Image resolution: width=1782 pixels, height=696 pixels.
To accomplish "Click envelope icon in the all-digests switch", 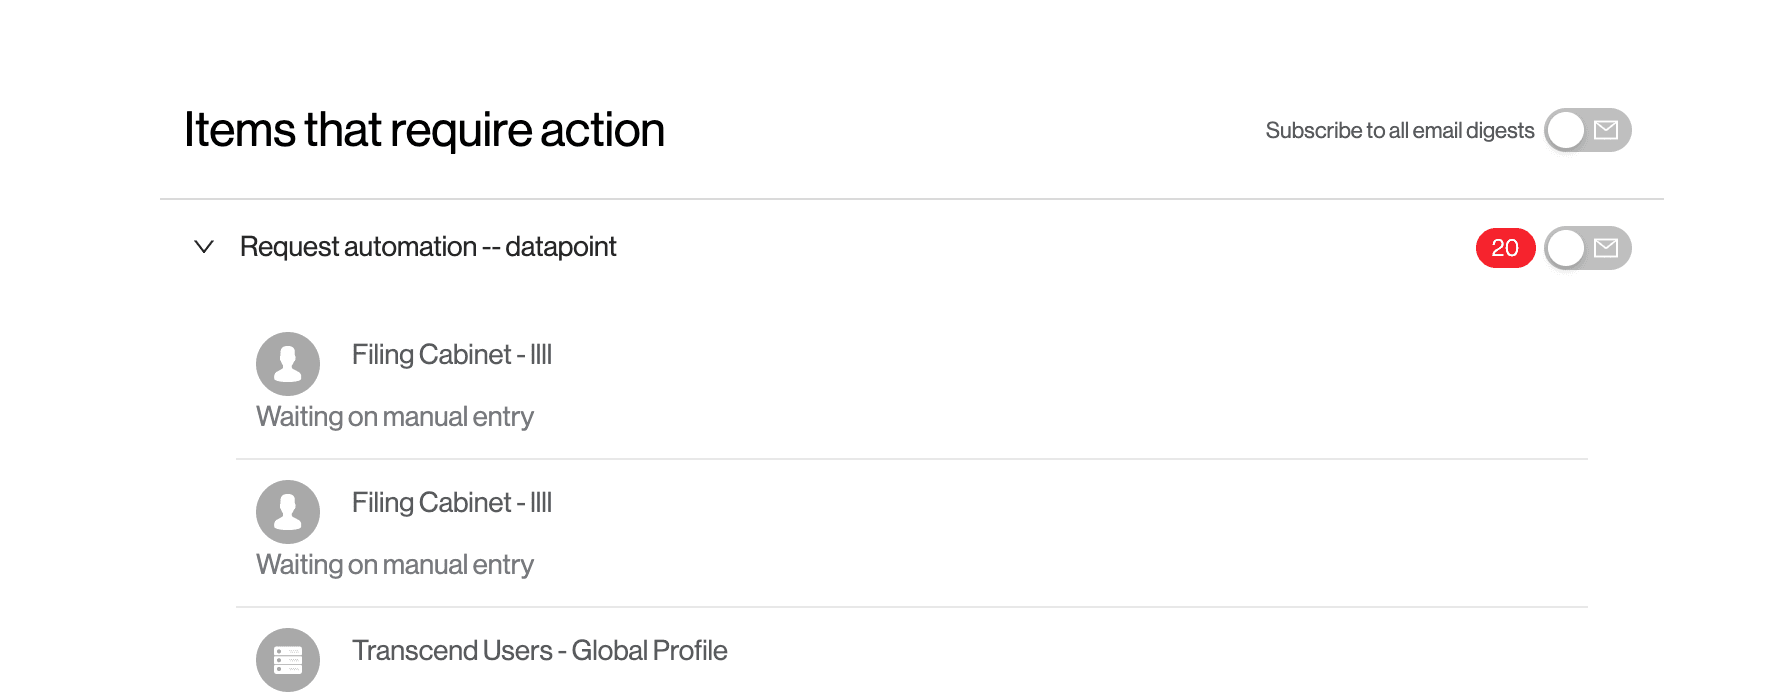I will point(1606,130).
